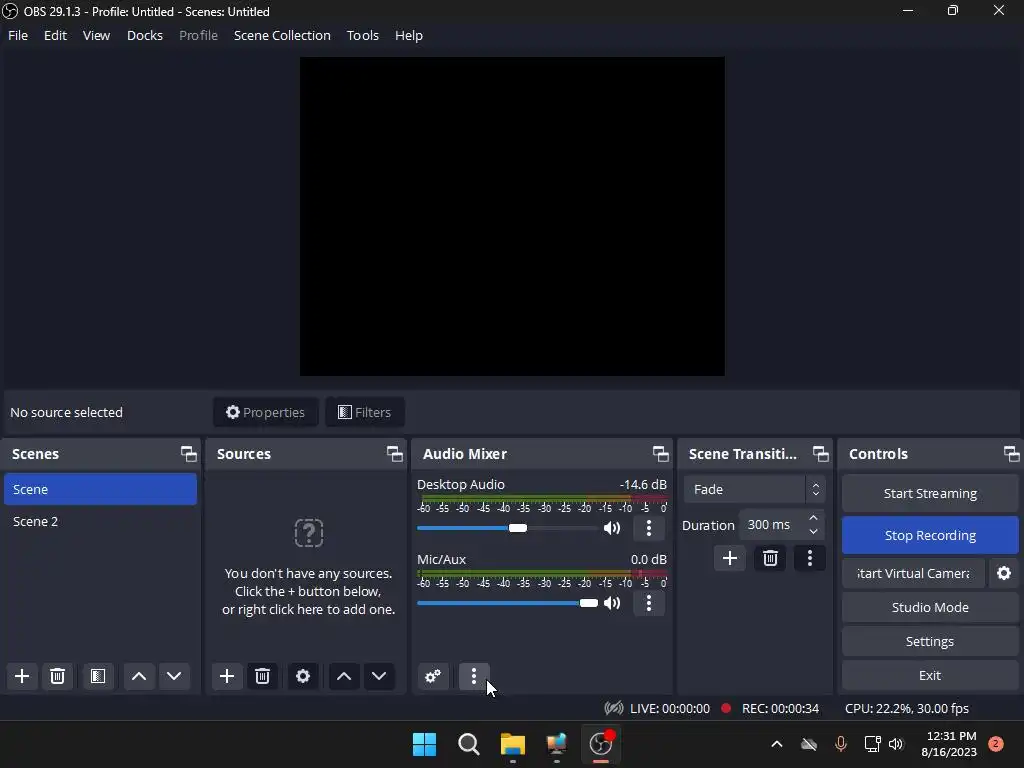Open File Explorer from taskbar
The height and width of the screenshot is (768, 1024).
(513, 744)
